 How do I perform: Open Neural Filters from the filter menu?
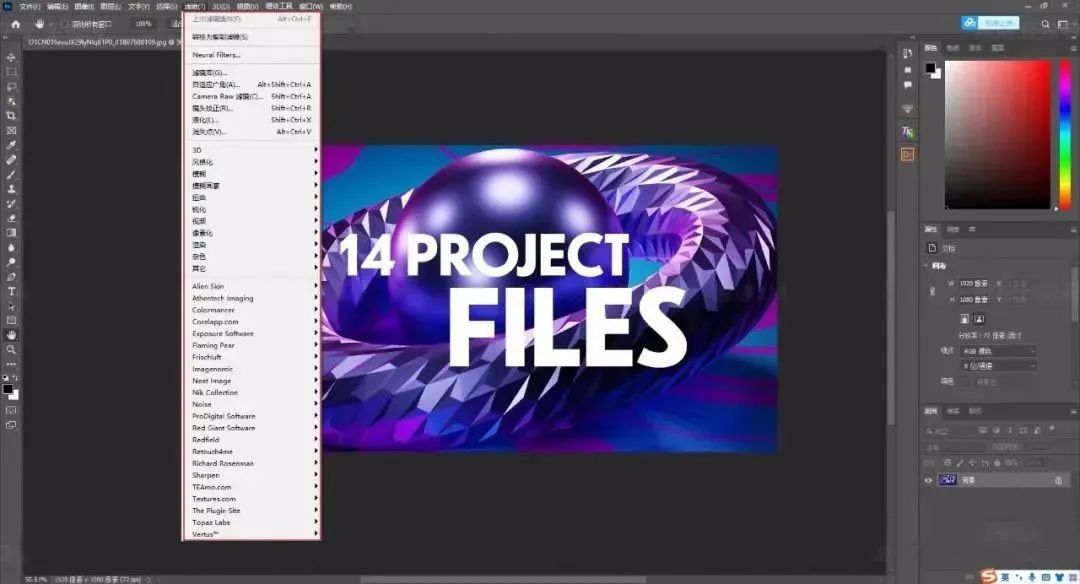click(x=217, y=55)
